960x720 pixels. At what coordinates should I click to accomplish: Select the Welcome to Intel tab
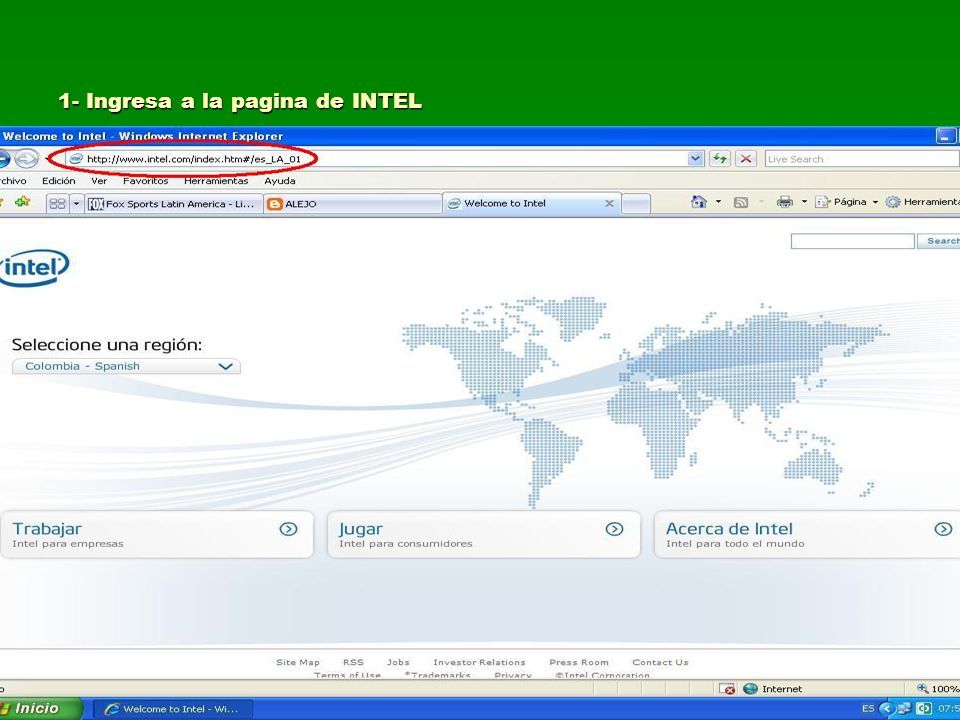click(x=531, y=203)
